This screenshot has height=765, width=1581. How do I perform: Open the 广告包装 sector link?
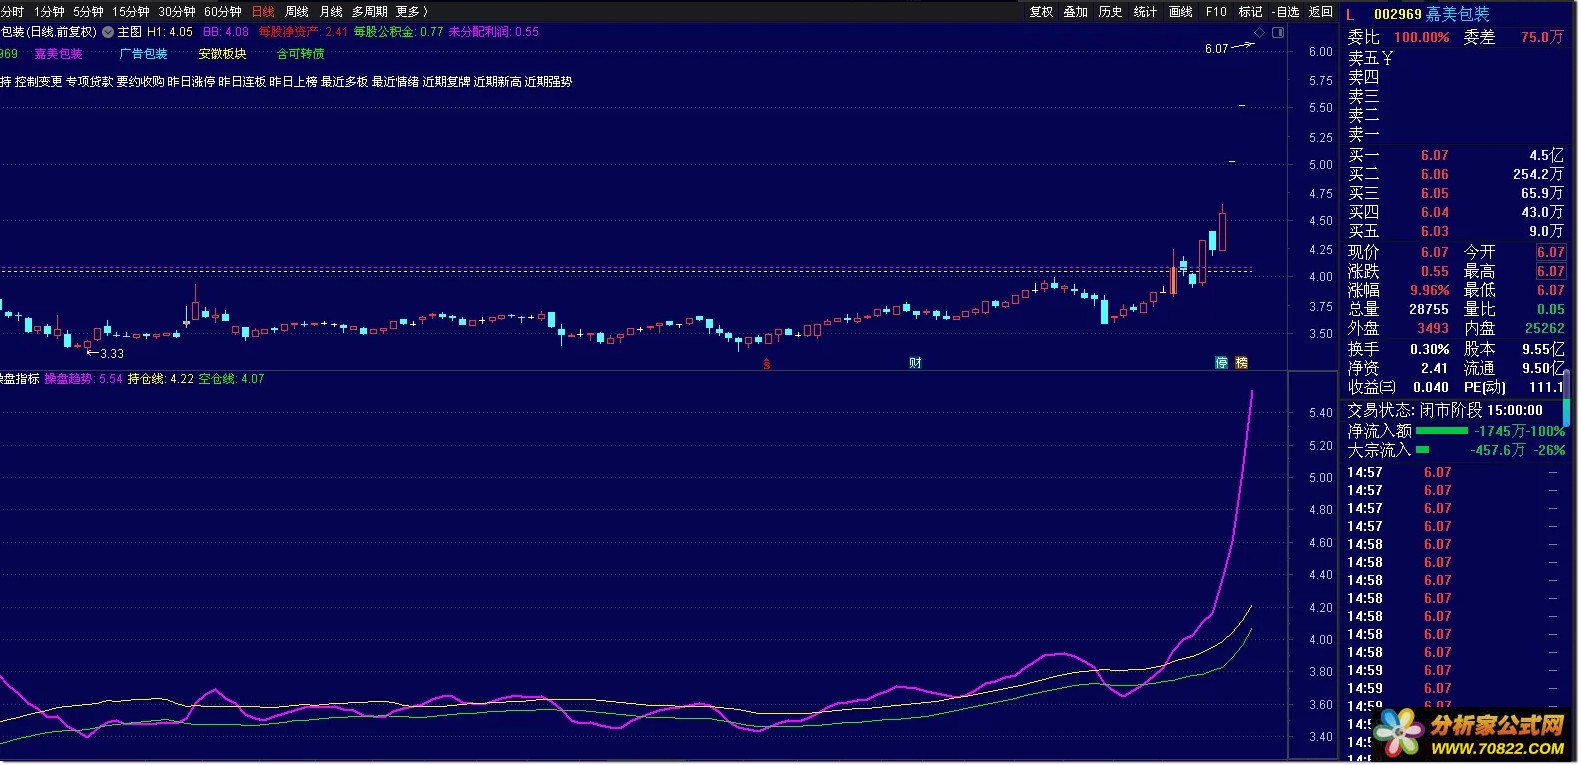click(144, 54)
